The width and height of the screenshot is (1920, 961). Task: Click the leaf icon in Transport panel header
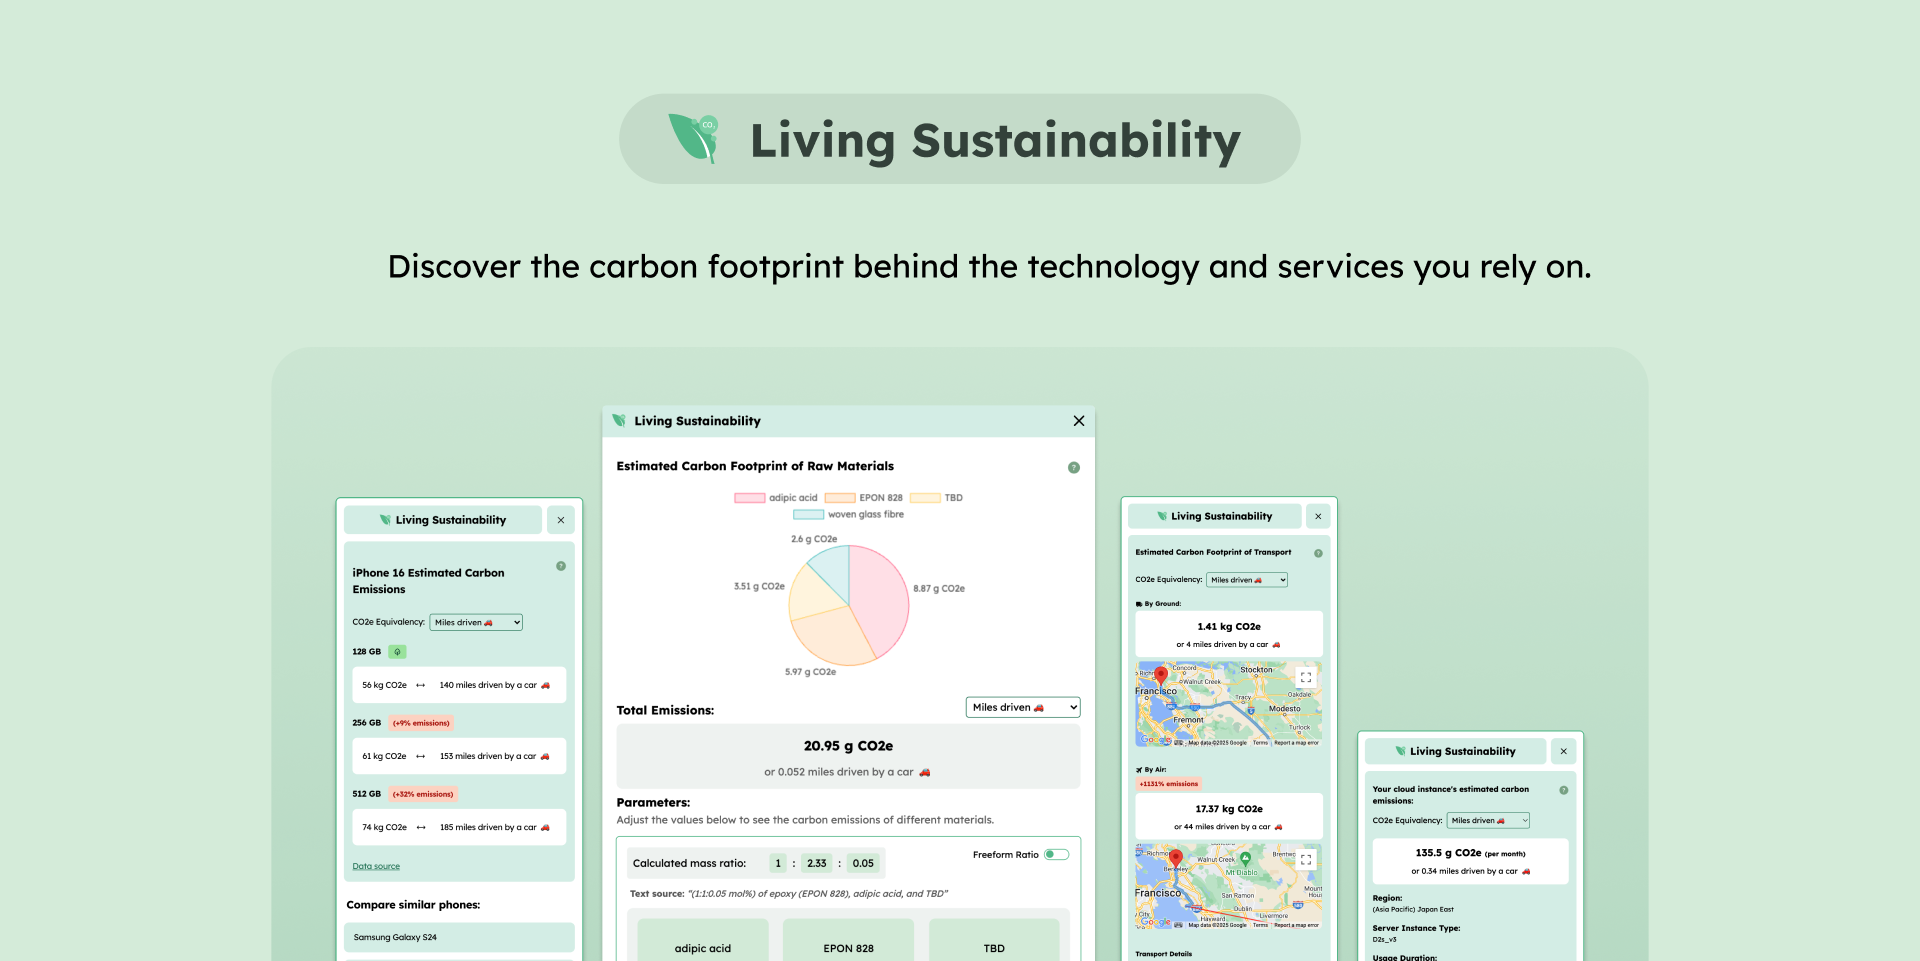coord(1162,516)
